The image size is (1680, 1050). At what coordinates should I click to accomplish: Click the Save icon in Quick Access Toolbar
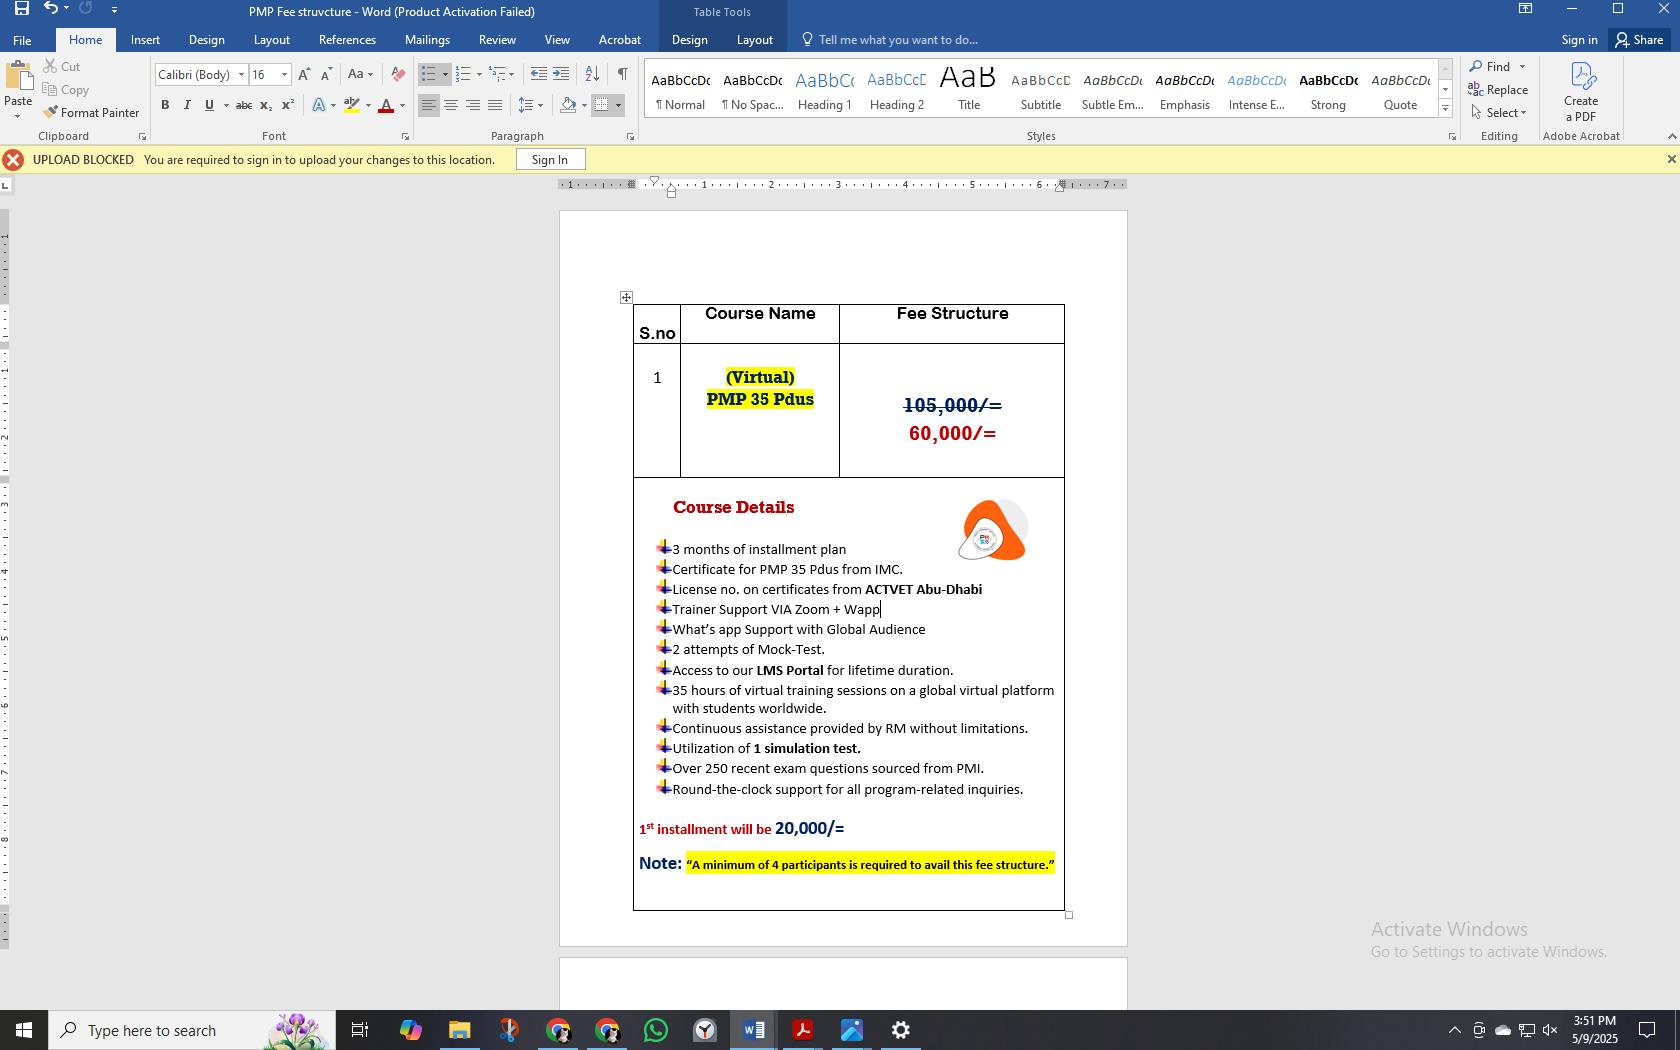pyautogui.click(x=21, y=8)
